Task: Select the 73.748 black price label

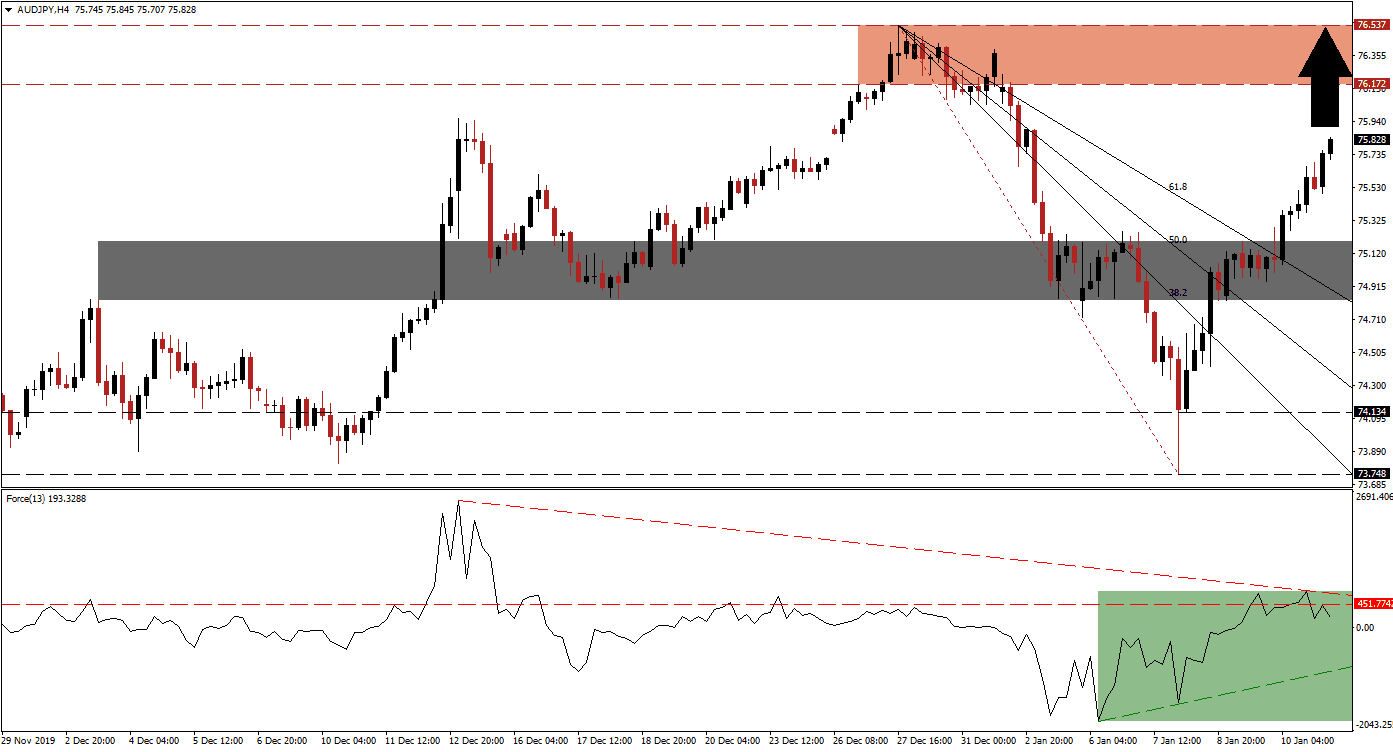Action: click(x=1369, y=474)
